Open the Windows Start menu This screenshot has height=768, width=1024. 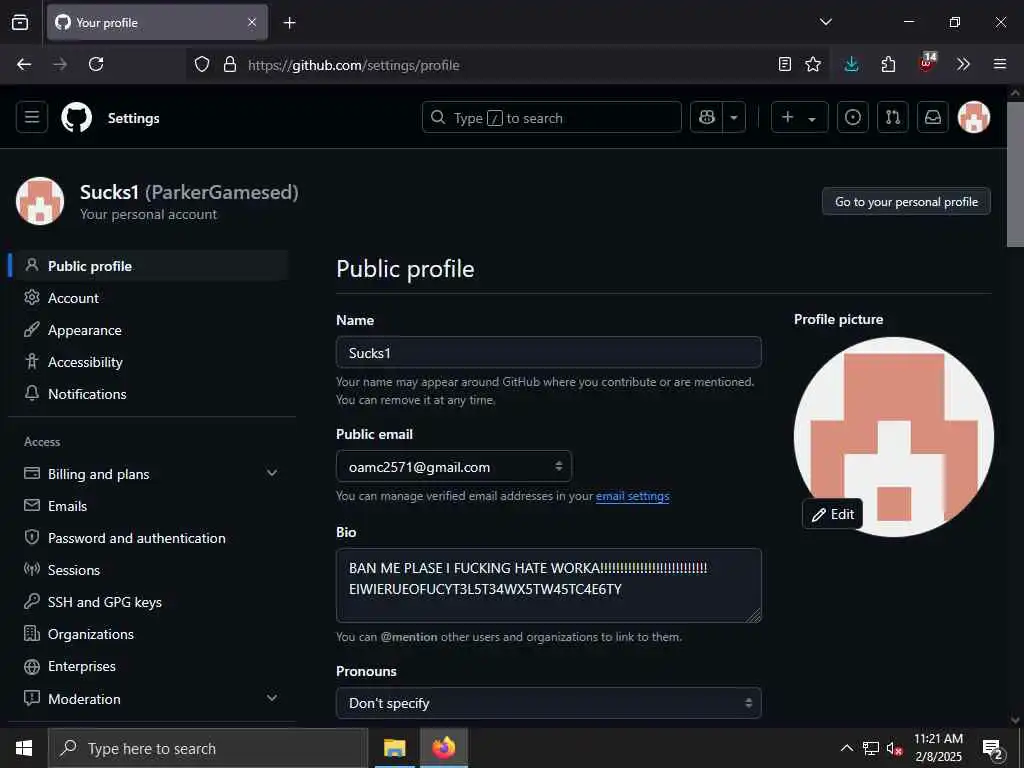[24, 748]
